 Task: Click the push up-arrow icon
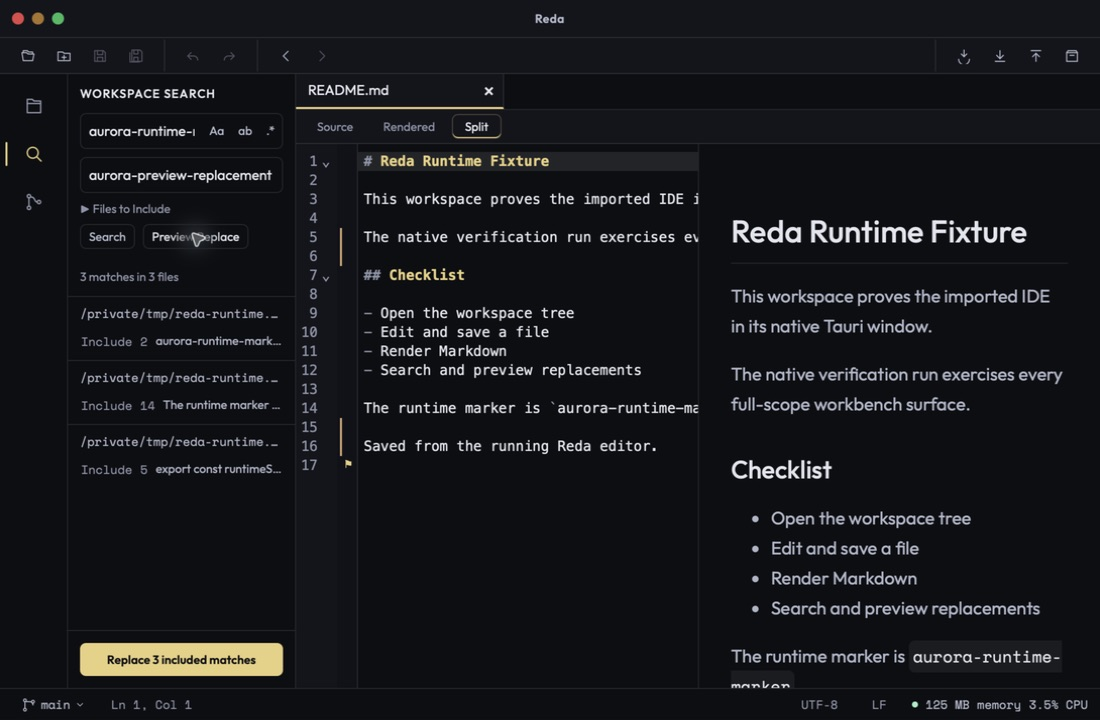1035,56
